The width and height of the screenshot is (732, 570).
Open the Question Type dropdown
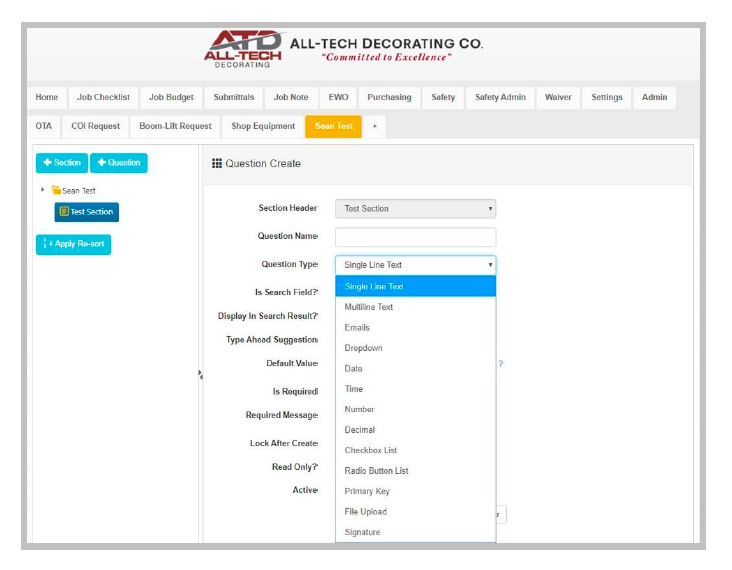(x=415, y=265)
